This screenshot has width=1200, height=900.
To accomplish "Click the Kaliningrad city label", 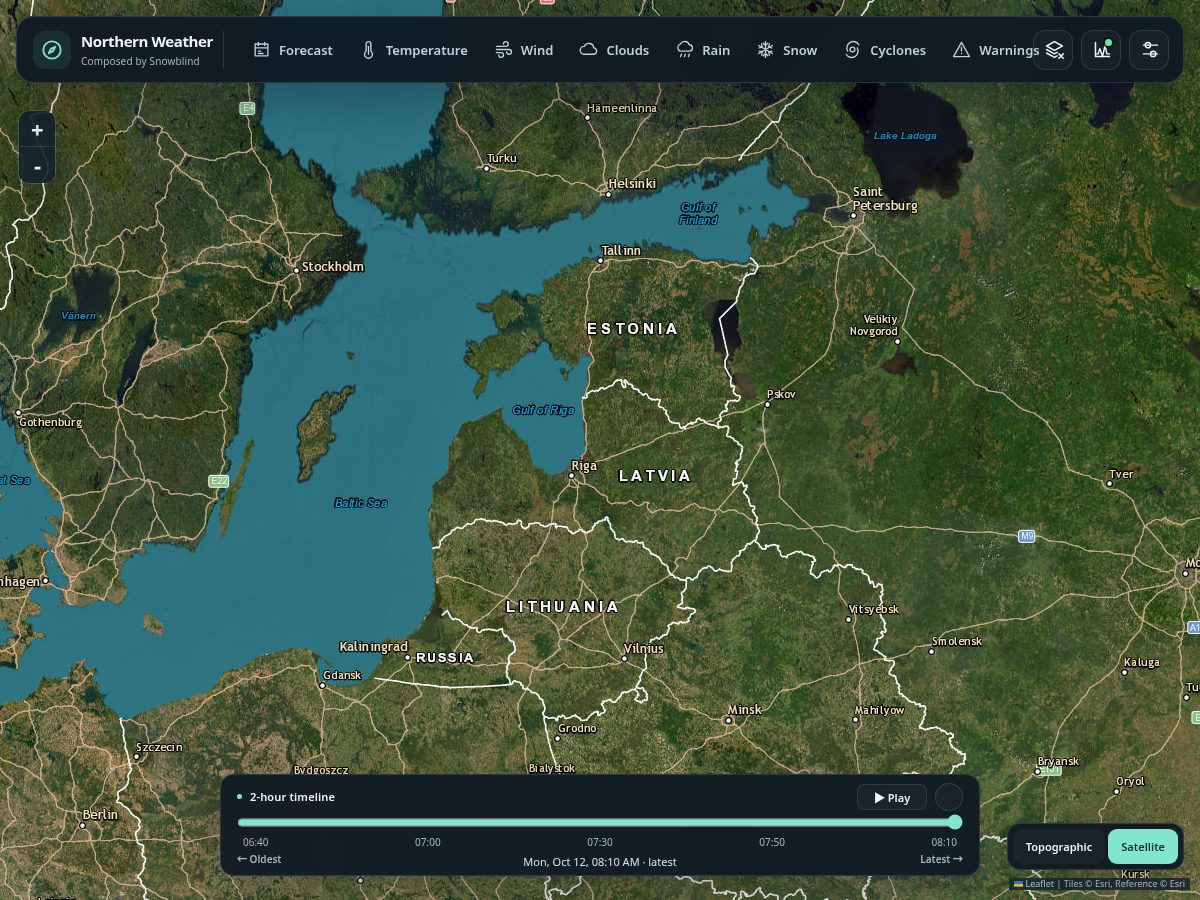I will point(374,646).
